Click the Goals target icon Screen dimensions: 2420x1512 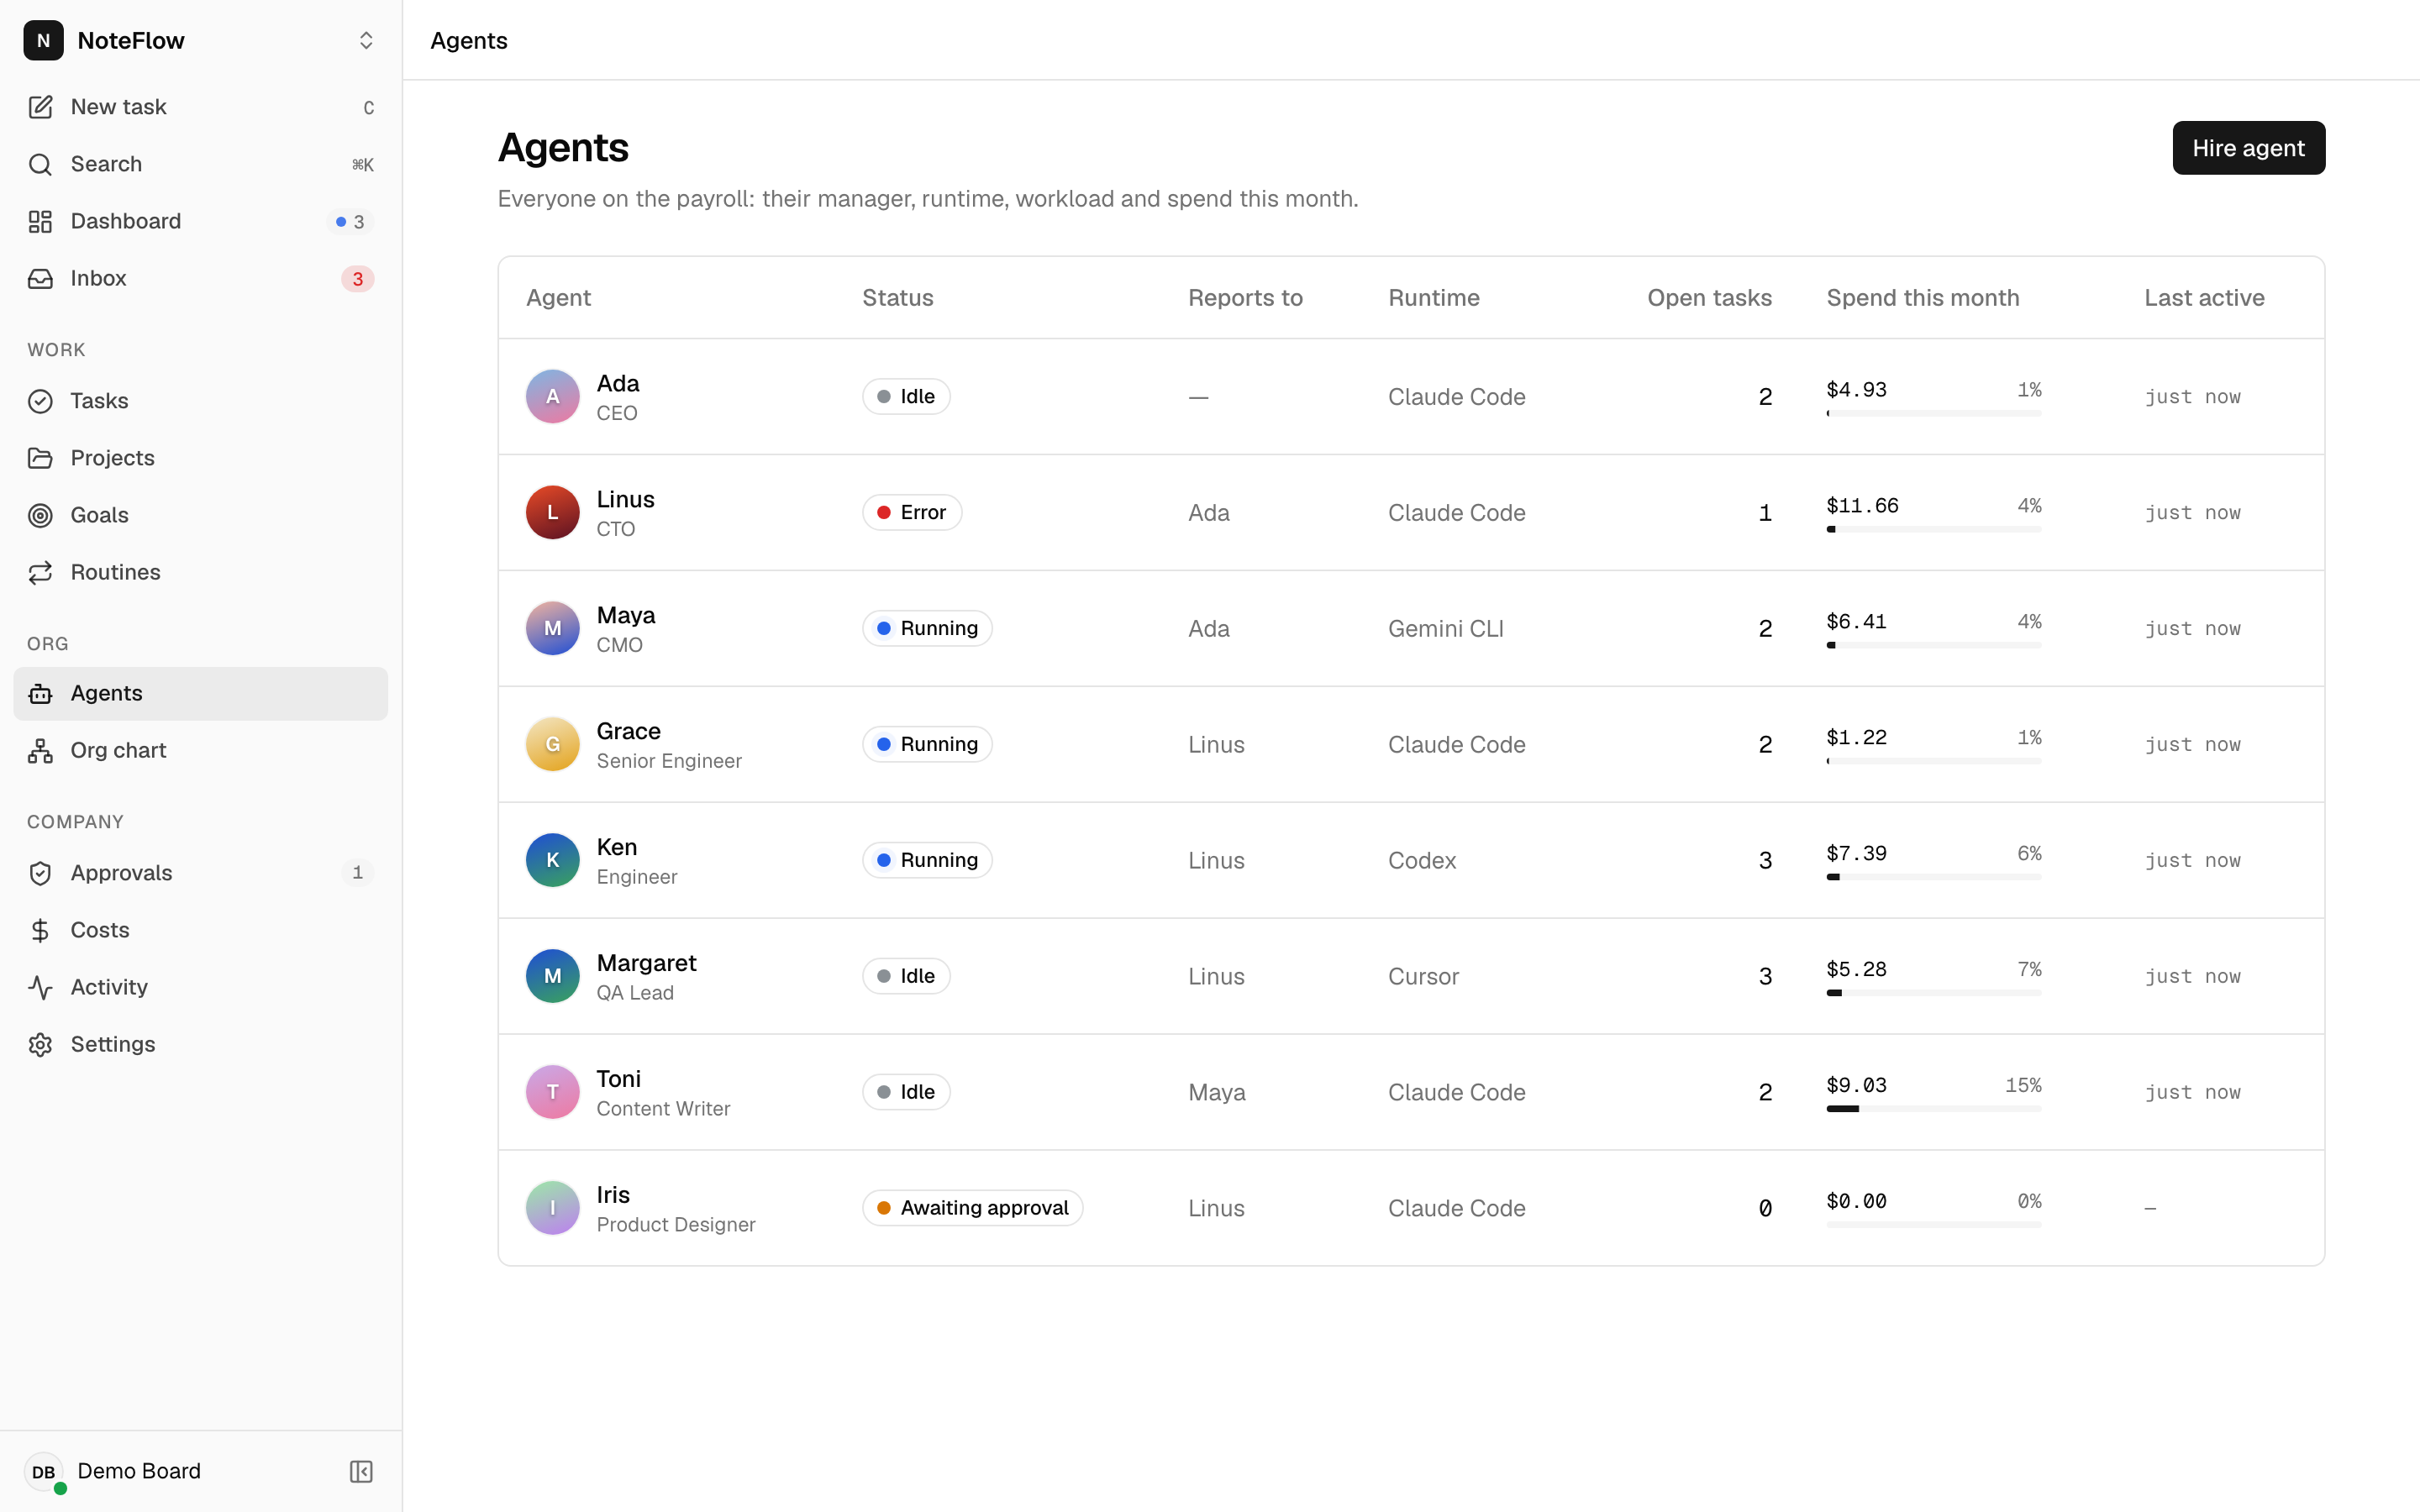point(40,515)
